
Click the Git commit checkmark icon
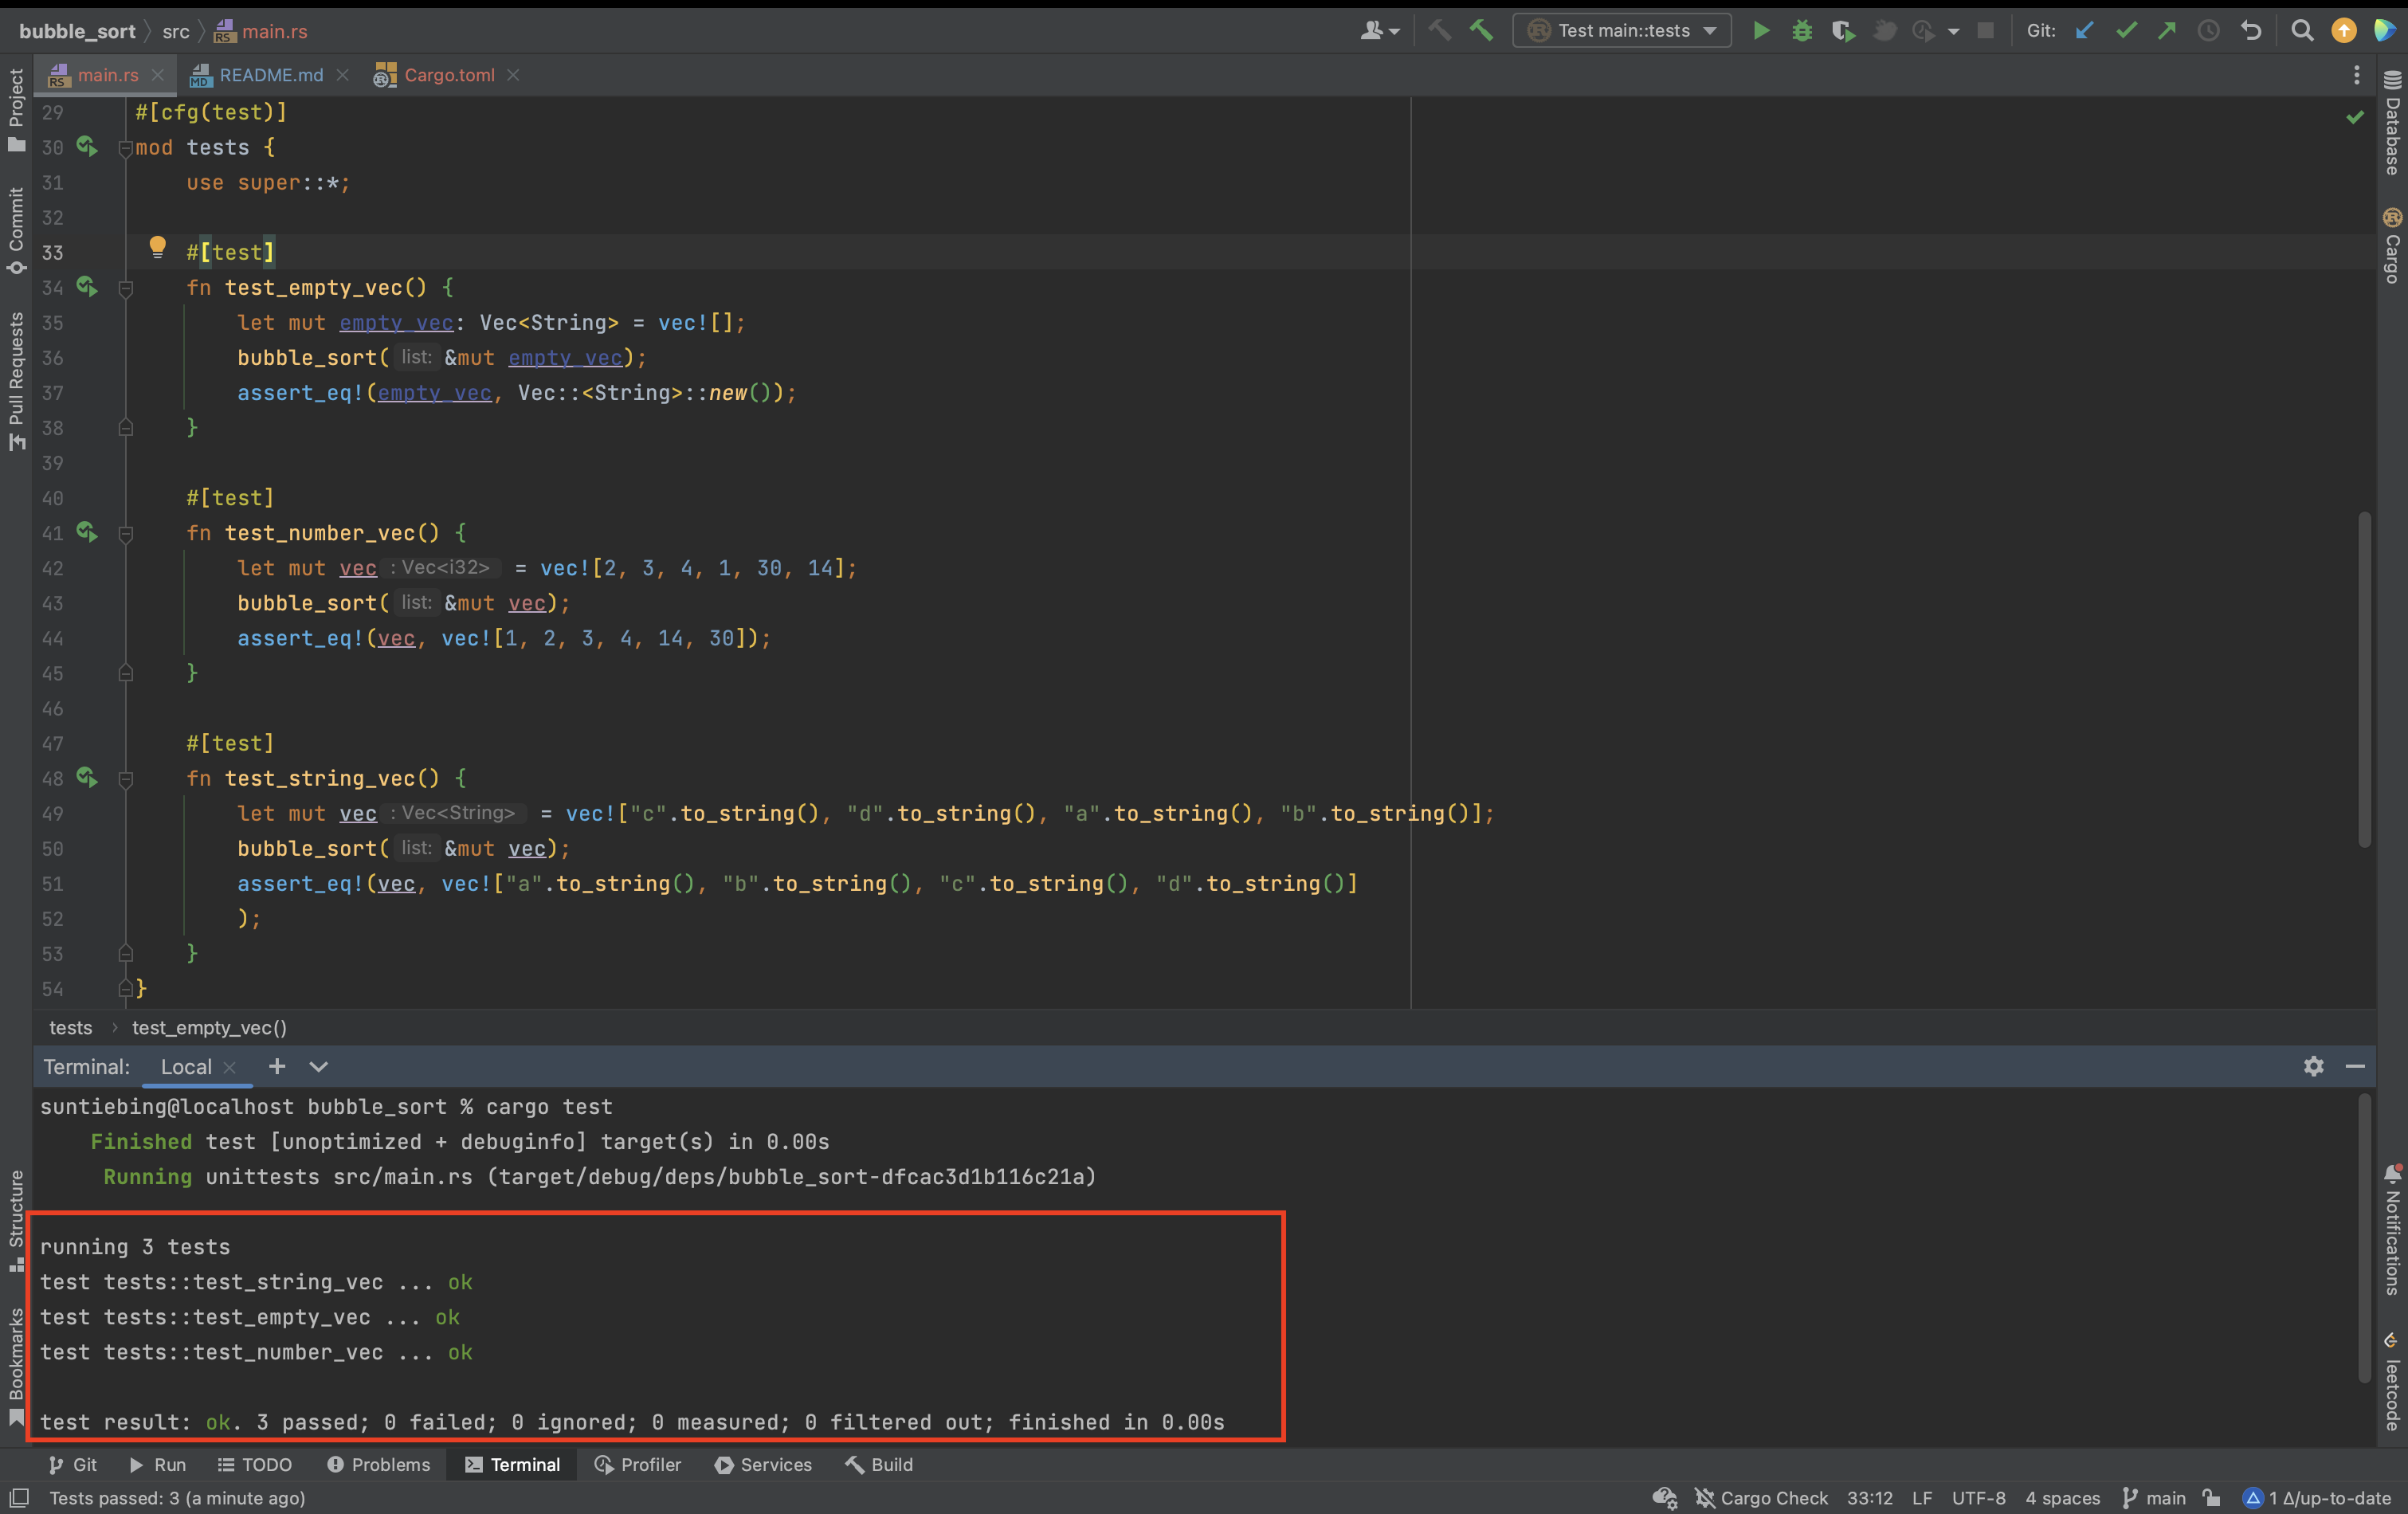click(x=2126, y=31)
